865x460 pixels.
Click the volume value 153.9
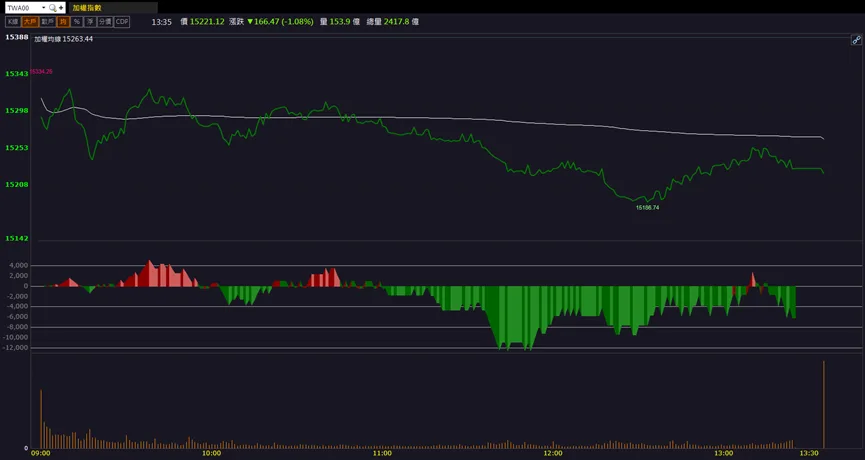point(340,22)
